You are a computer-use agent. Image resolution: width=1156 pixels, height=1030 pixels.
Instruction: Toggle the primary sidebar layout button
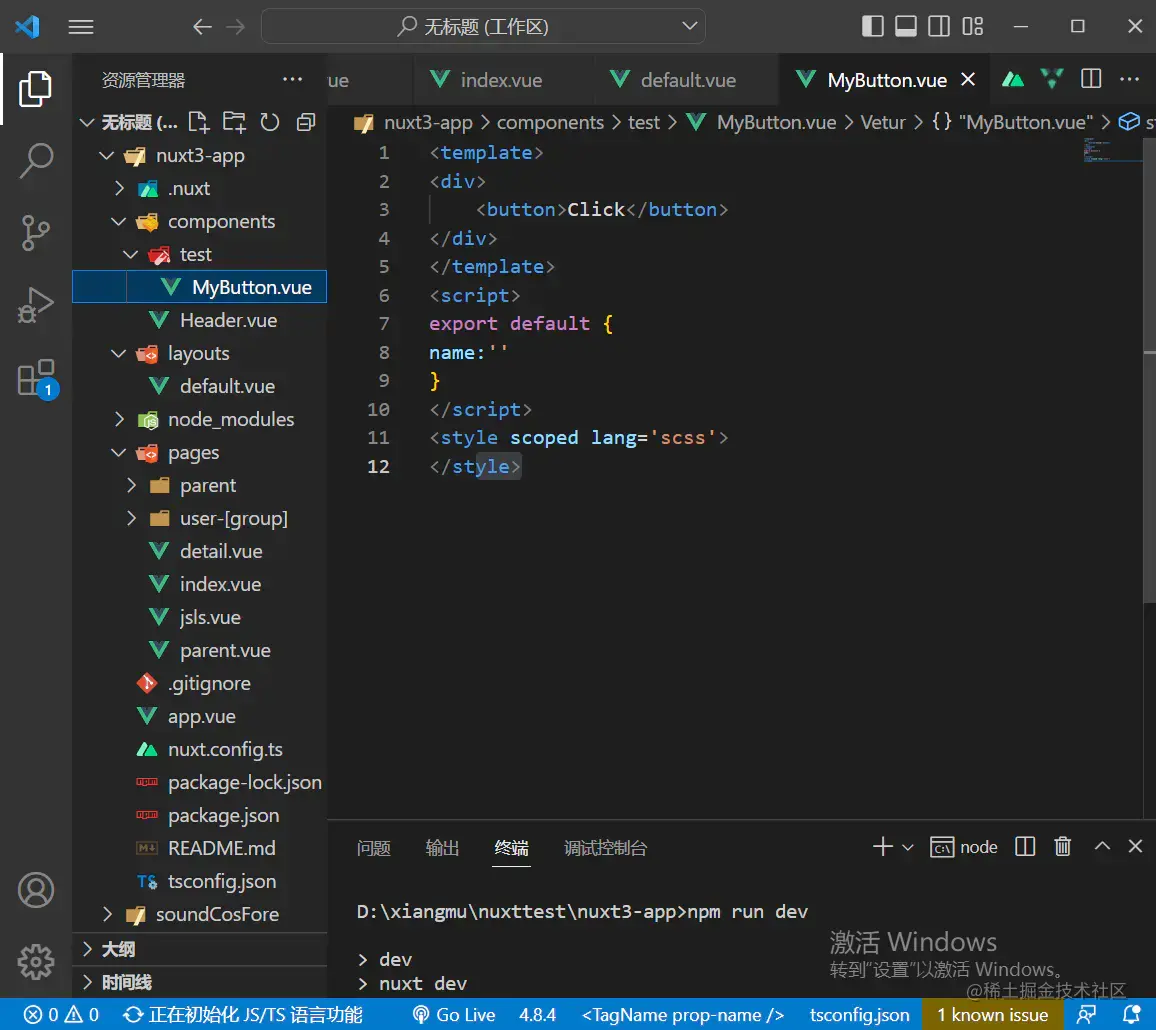[x=872, y=27]
